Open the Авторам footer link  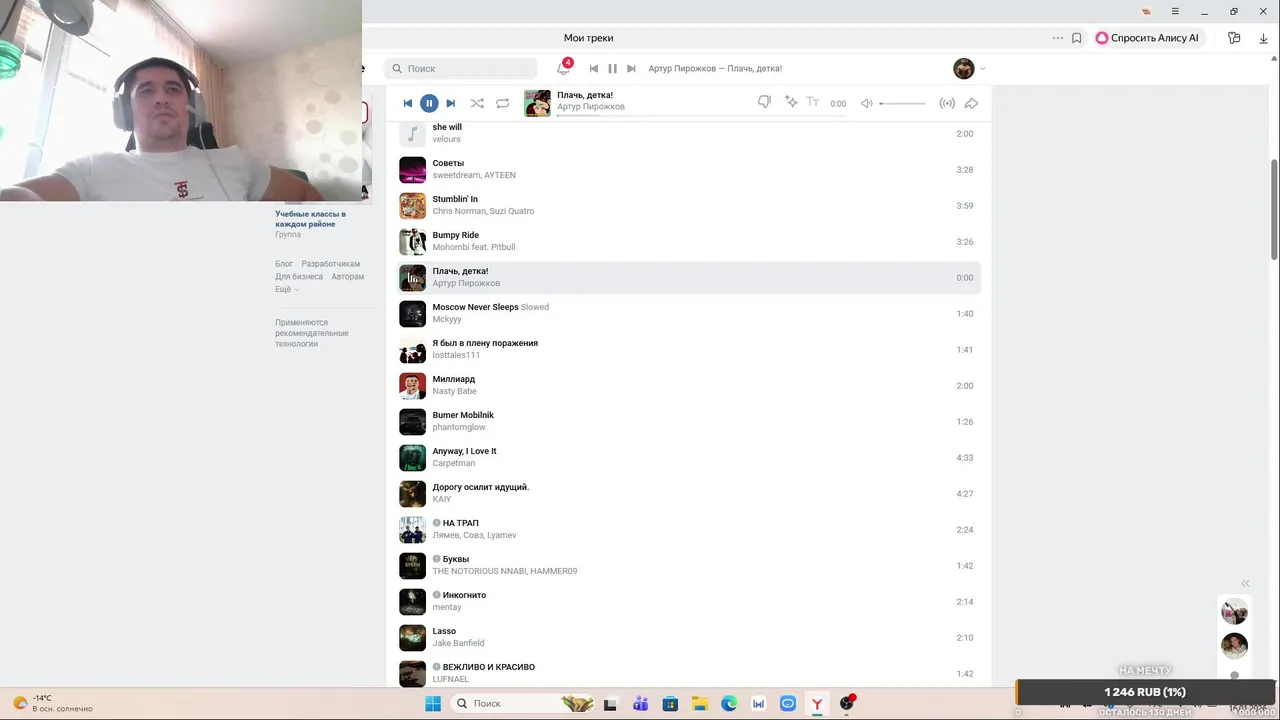tap(348, 276)
